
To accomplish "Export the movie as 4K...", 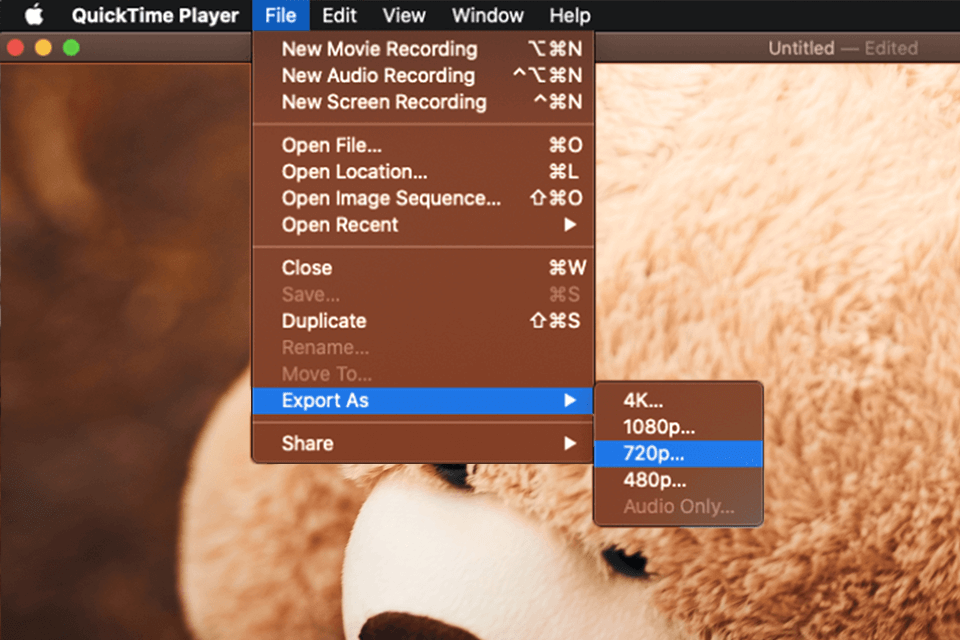I will [x=678, y=401].
